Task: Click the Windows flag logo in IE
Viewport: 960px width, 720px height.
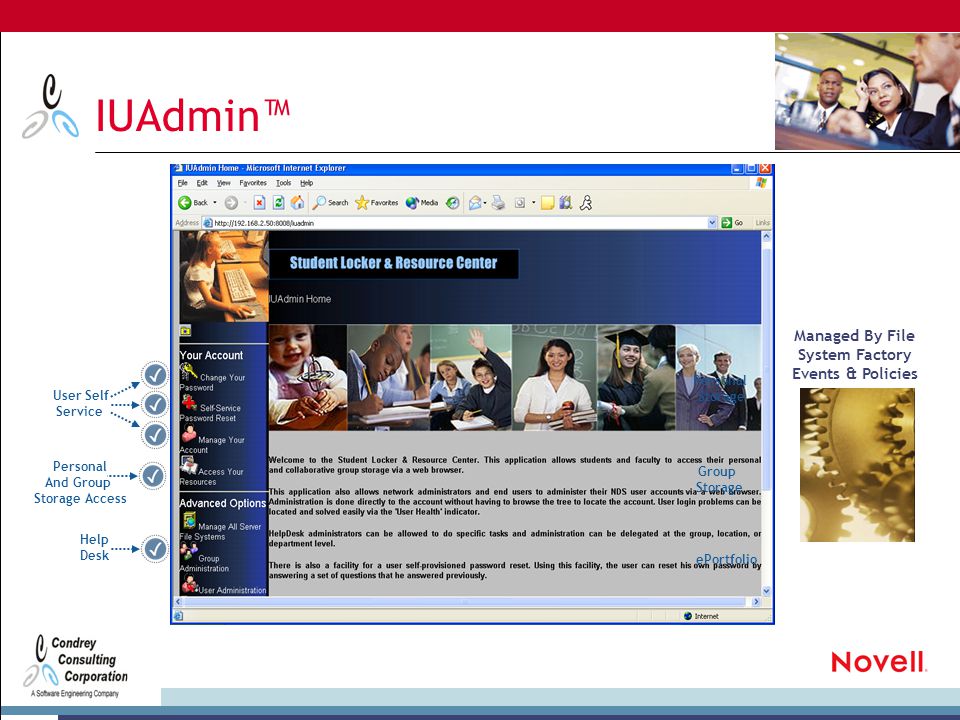Action: pyautogui.click(x=762, y=182)
